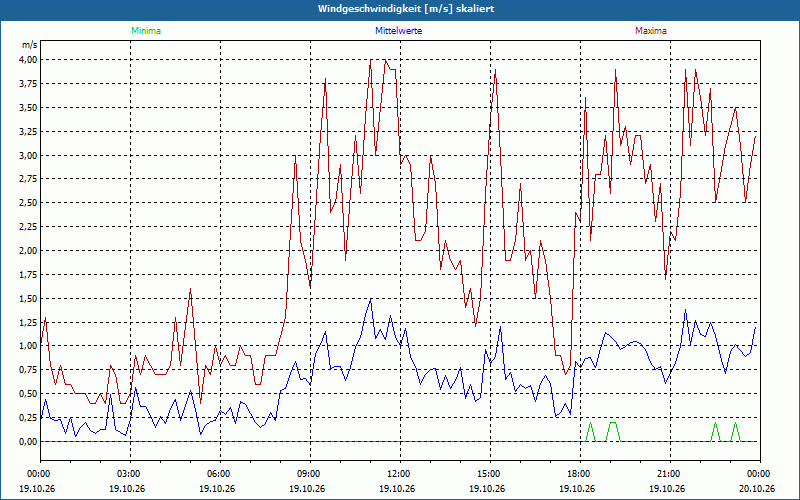Click the 19.10.26 date under 12:00
This screenshot has width=800, height=500.
pyautogui.click(x=397, y=488)
